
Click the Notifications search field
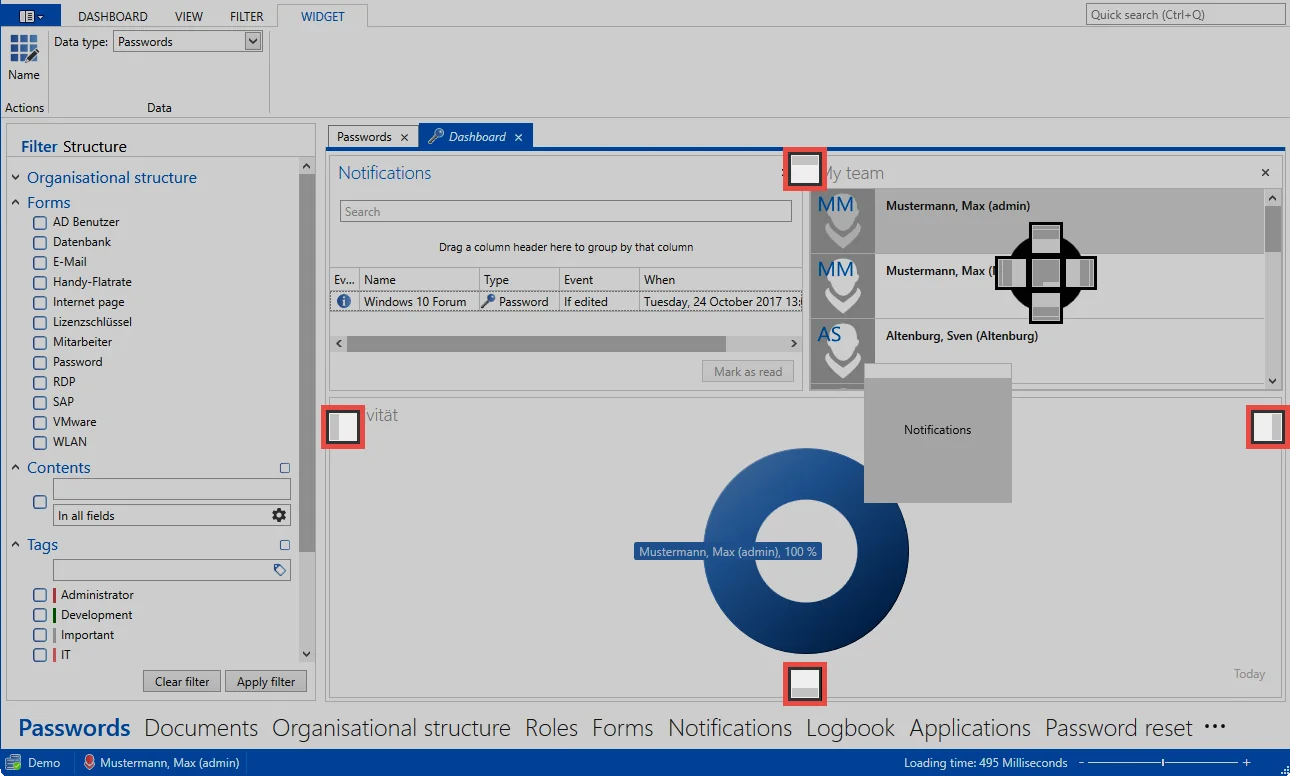(566, 212)
